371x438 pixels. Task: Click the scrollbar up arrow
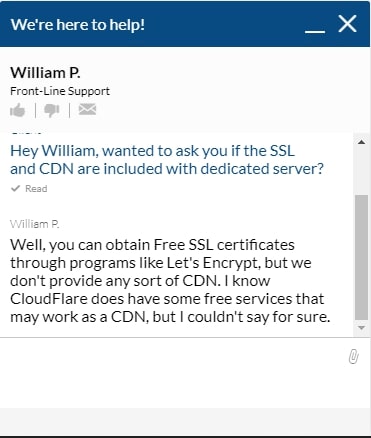tap(361, 142)
